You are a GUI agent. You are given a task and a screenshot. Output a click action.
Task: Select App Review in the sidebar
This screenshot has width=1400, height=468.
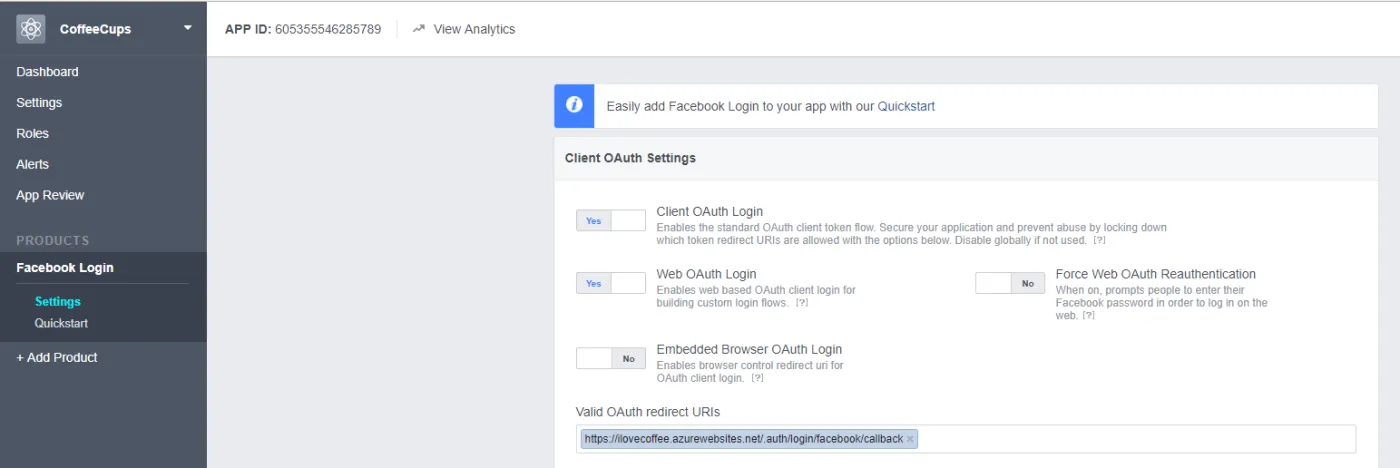50,195
